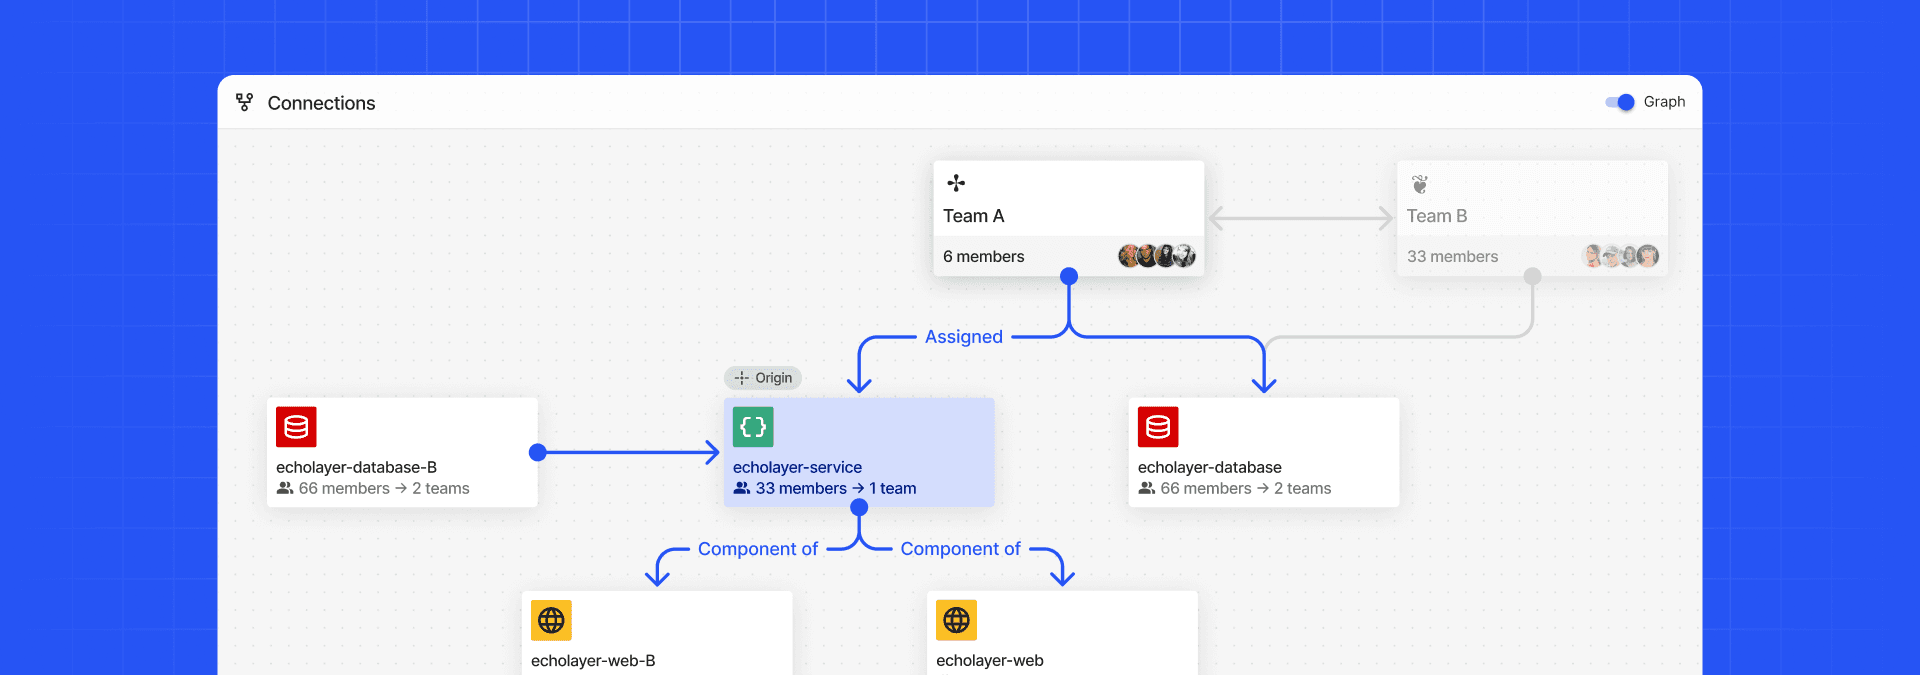Open the echolayer-web-B node name
Viewport: 1920px width, 676px height.
click(x=593, y=661)
